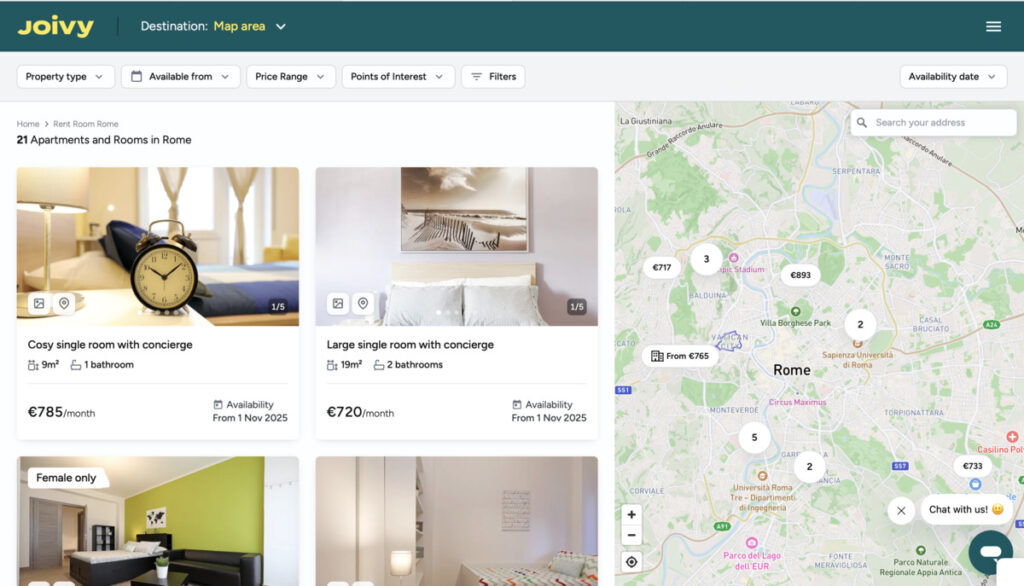Open the cluster of 3 listings
The width and height of the screenshot is (1024, 586).
pyautogui.click(x=706, y=259)
